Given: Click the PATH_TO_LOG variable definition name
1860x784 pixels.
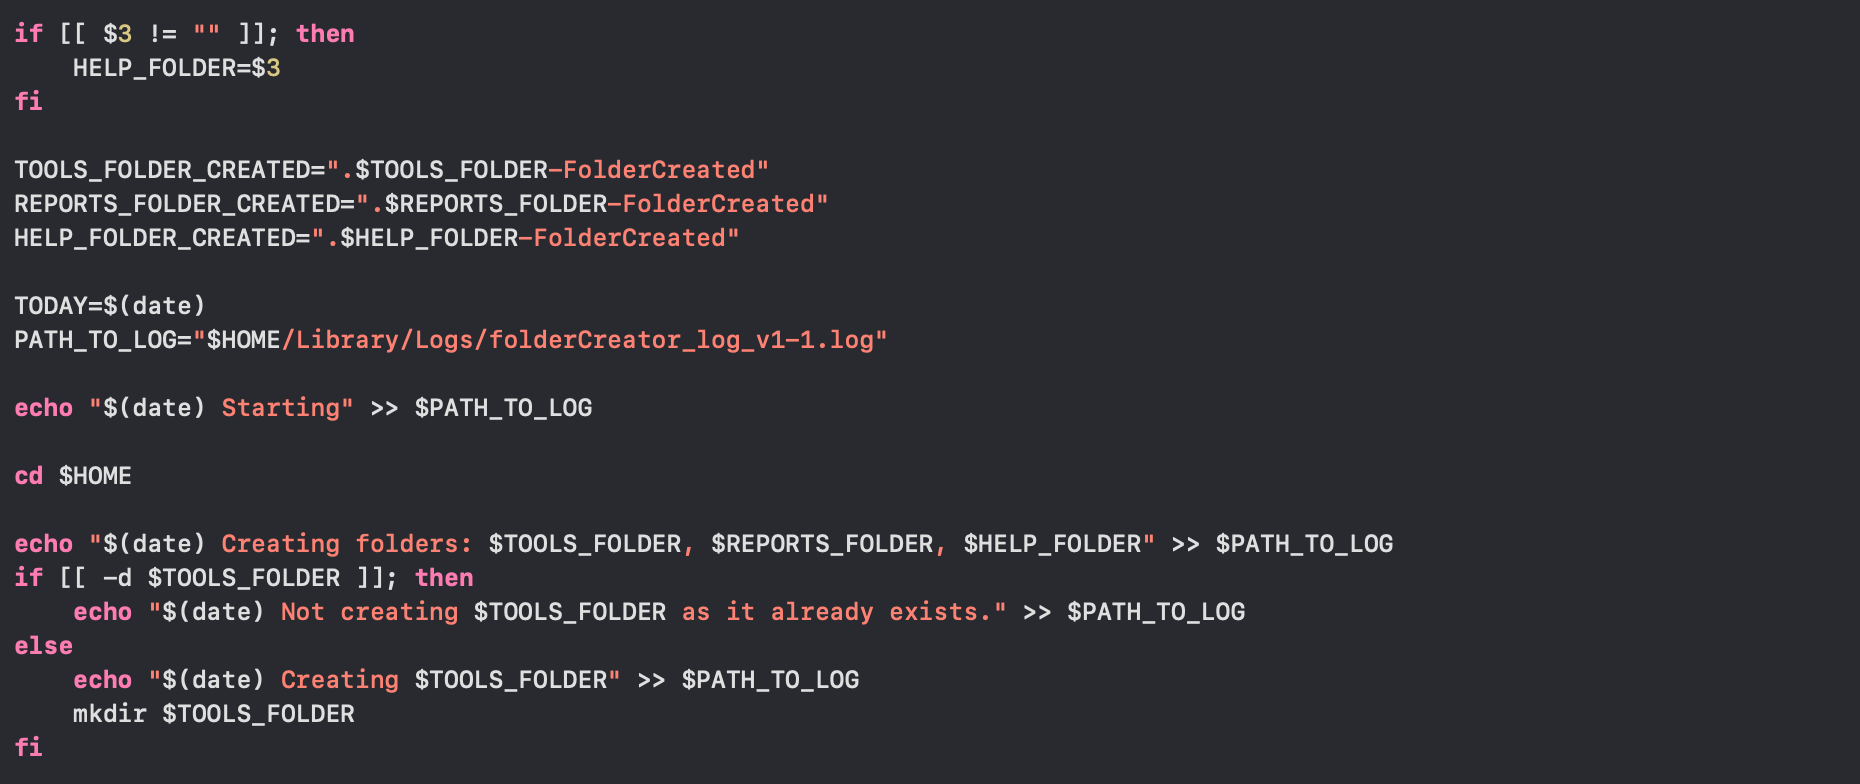Looking at the screenshot, I should [x=95, y=340].
